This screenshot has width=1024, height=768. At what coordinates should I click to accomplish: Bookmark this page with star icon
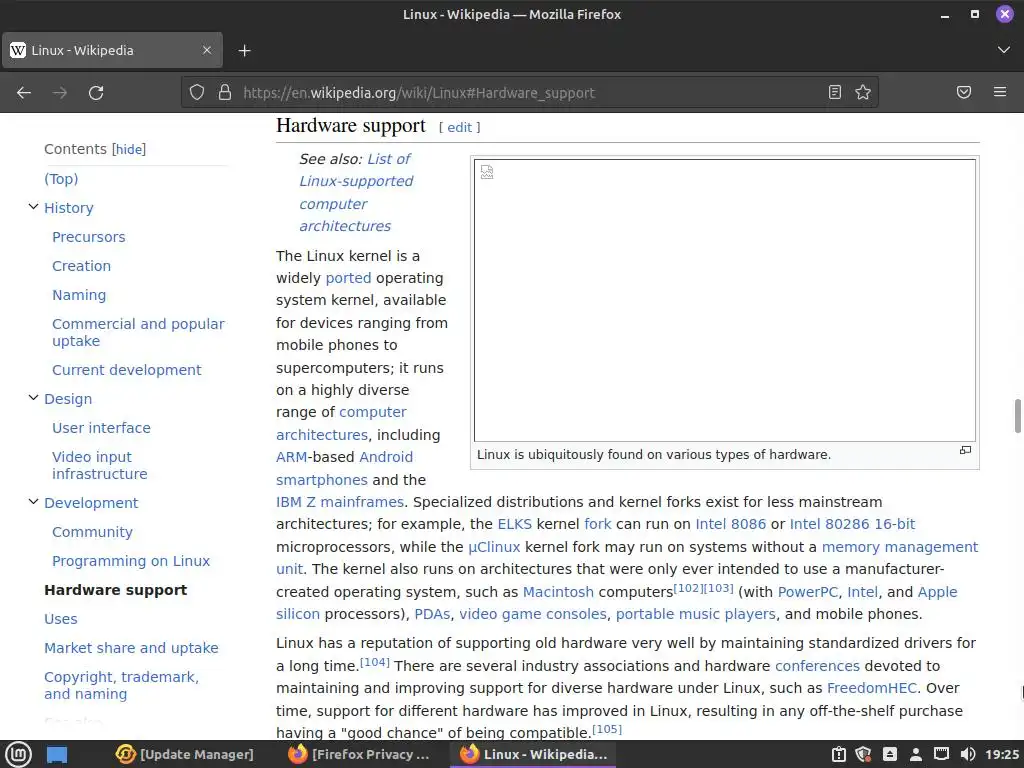point(863,92)
